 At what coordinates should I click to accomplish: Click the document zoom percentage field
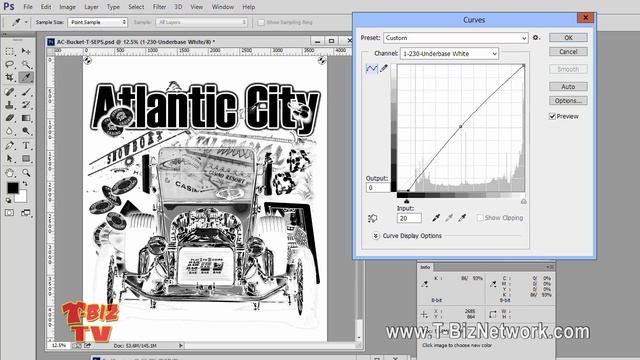pos(59,345)
